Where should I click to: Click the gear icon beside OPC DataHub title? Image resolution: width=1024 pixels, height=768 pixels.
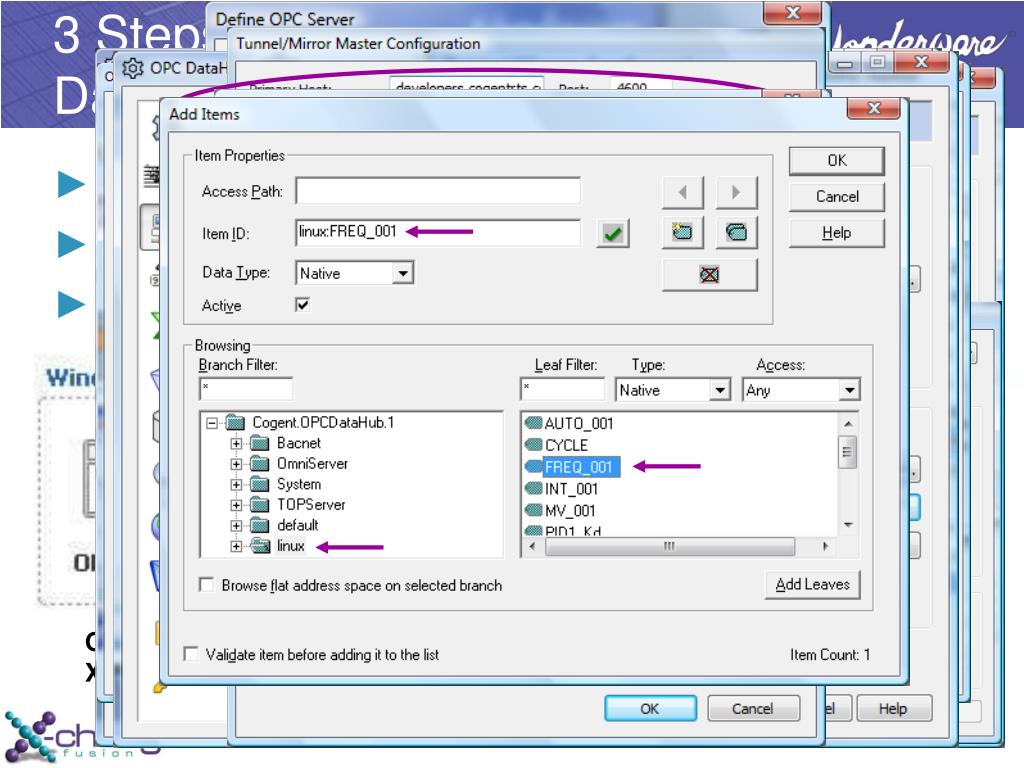pyautogui.click(x=133, y=68)
